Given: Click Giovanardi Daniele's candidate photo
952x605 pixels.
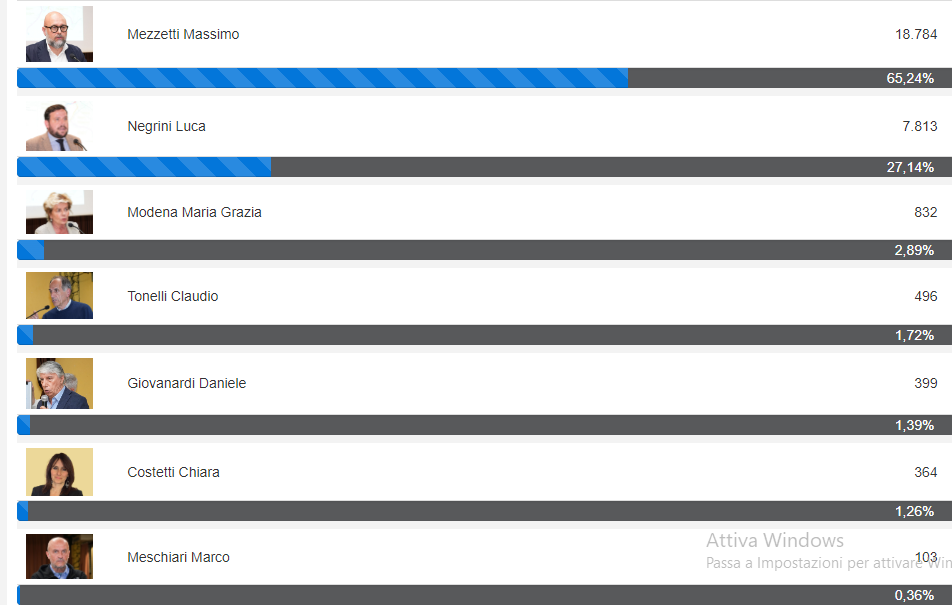Looking at the screenshot, I should click(59, 383).
